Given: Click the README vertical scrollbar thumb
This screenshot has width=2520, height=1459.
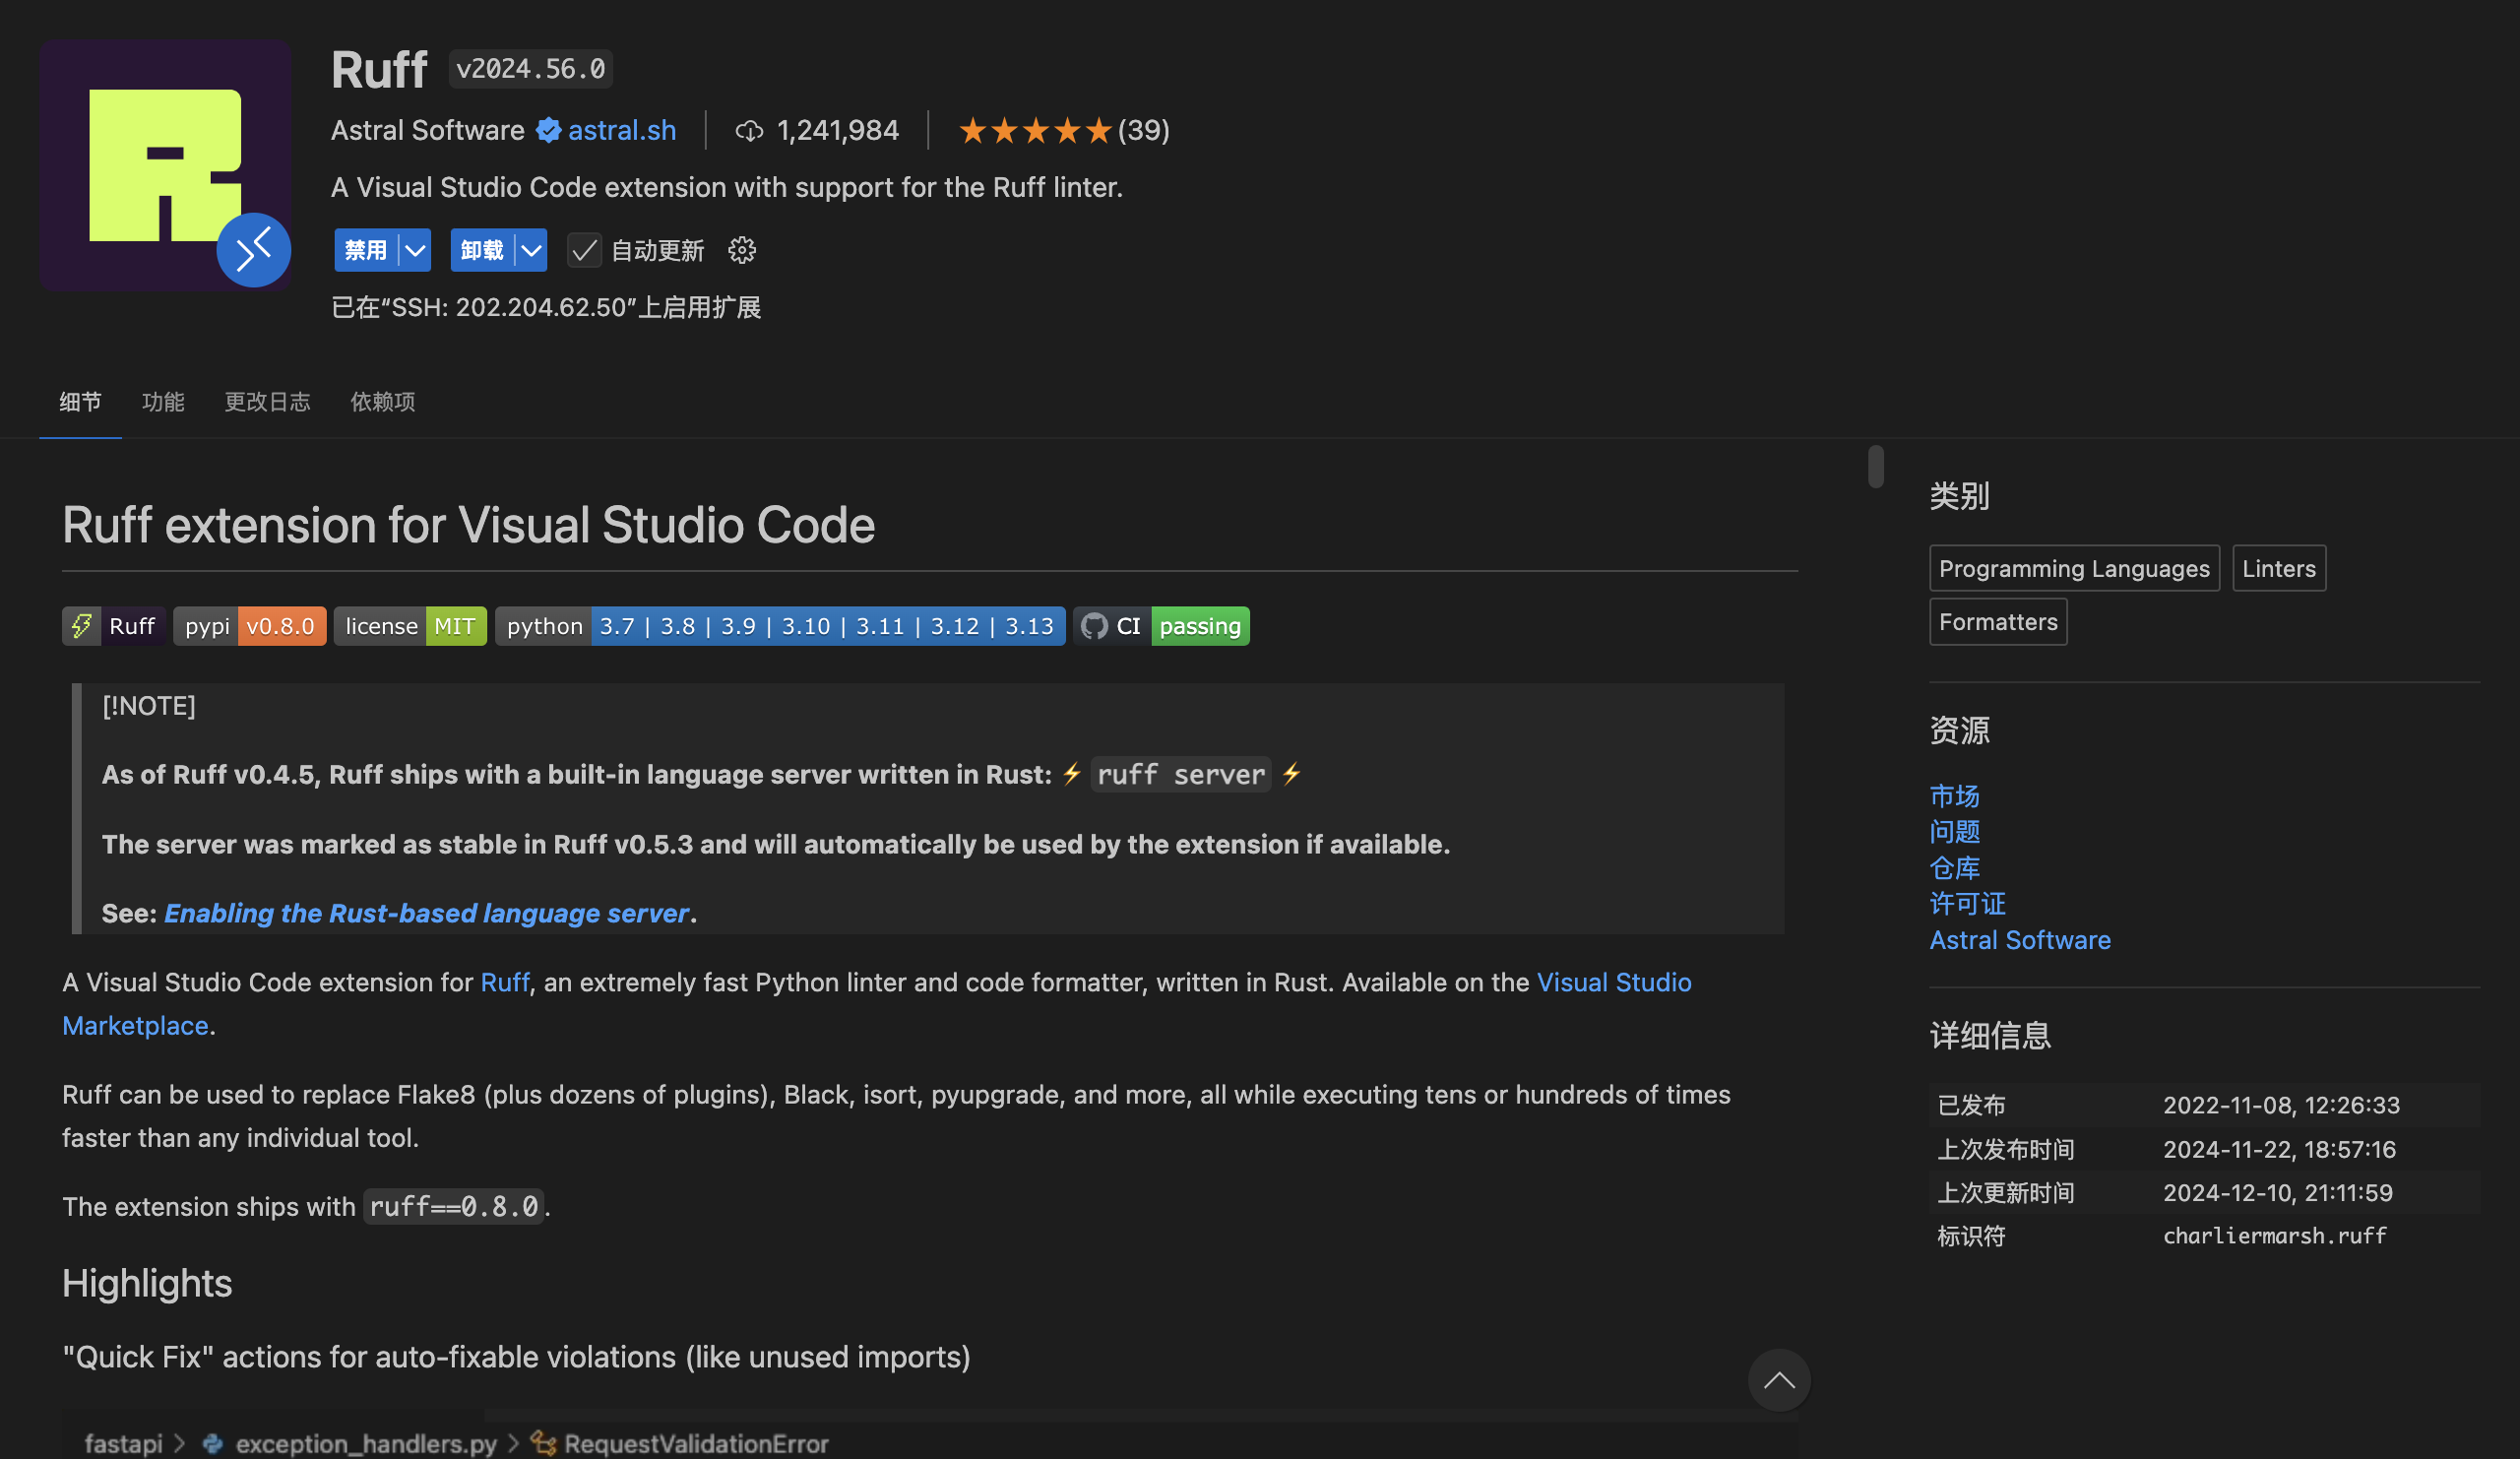Looking at the screenshot, I should 1875,467.
